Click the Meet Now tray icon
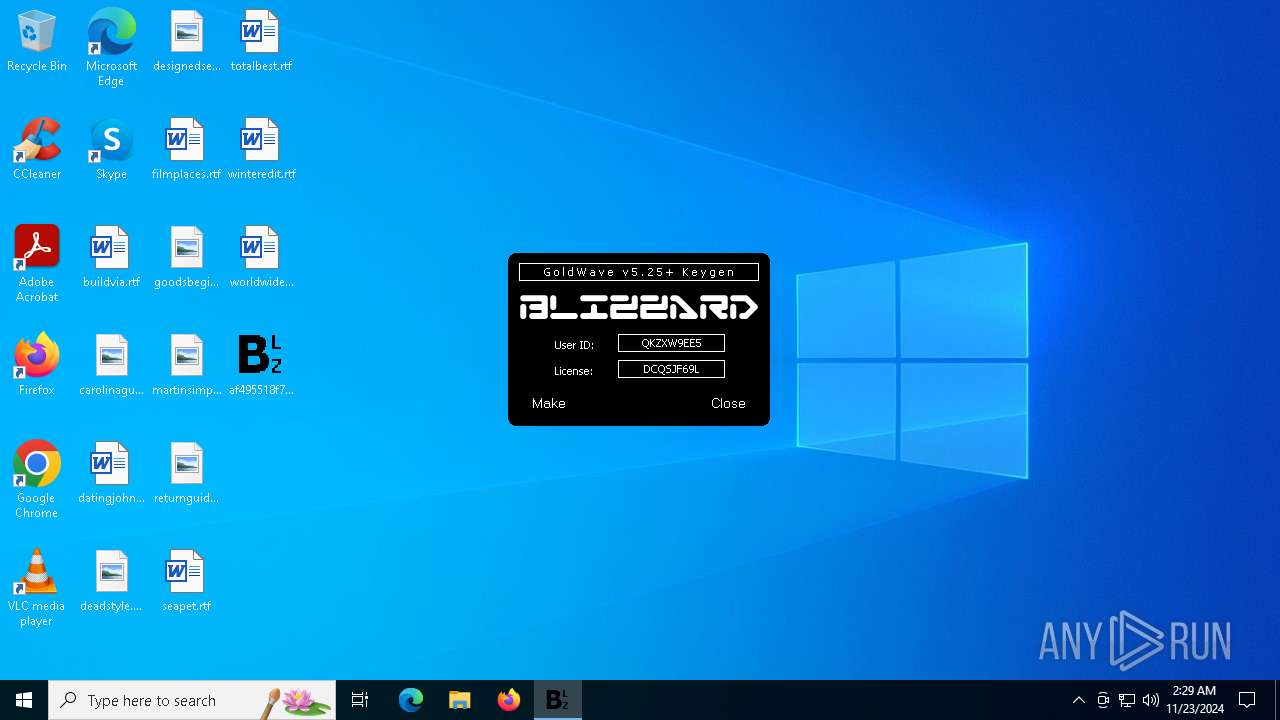 [1103, 700]
